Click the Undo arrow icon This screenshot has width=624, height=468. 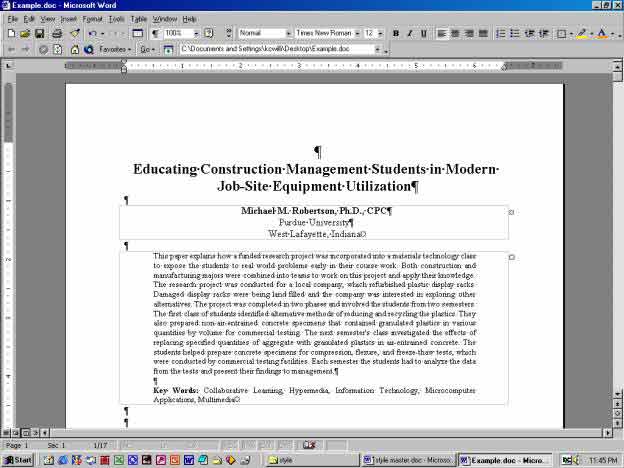(91, 33)
